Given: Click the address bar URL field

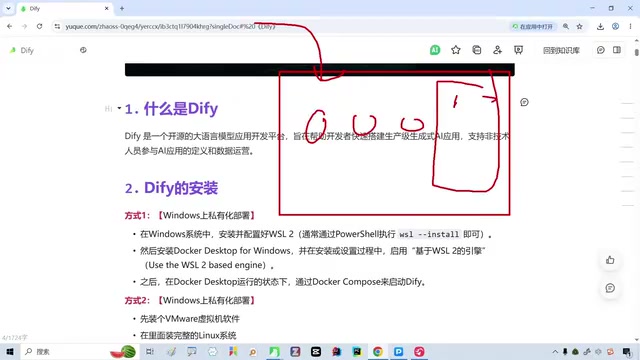Looking at the screenshot, I should 282,27.
